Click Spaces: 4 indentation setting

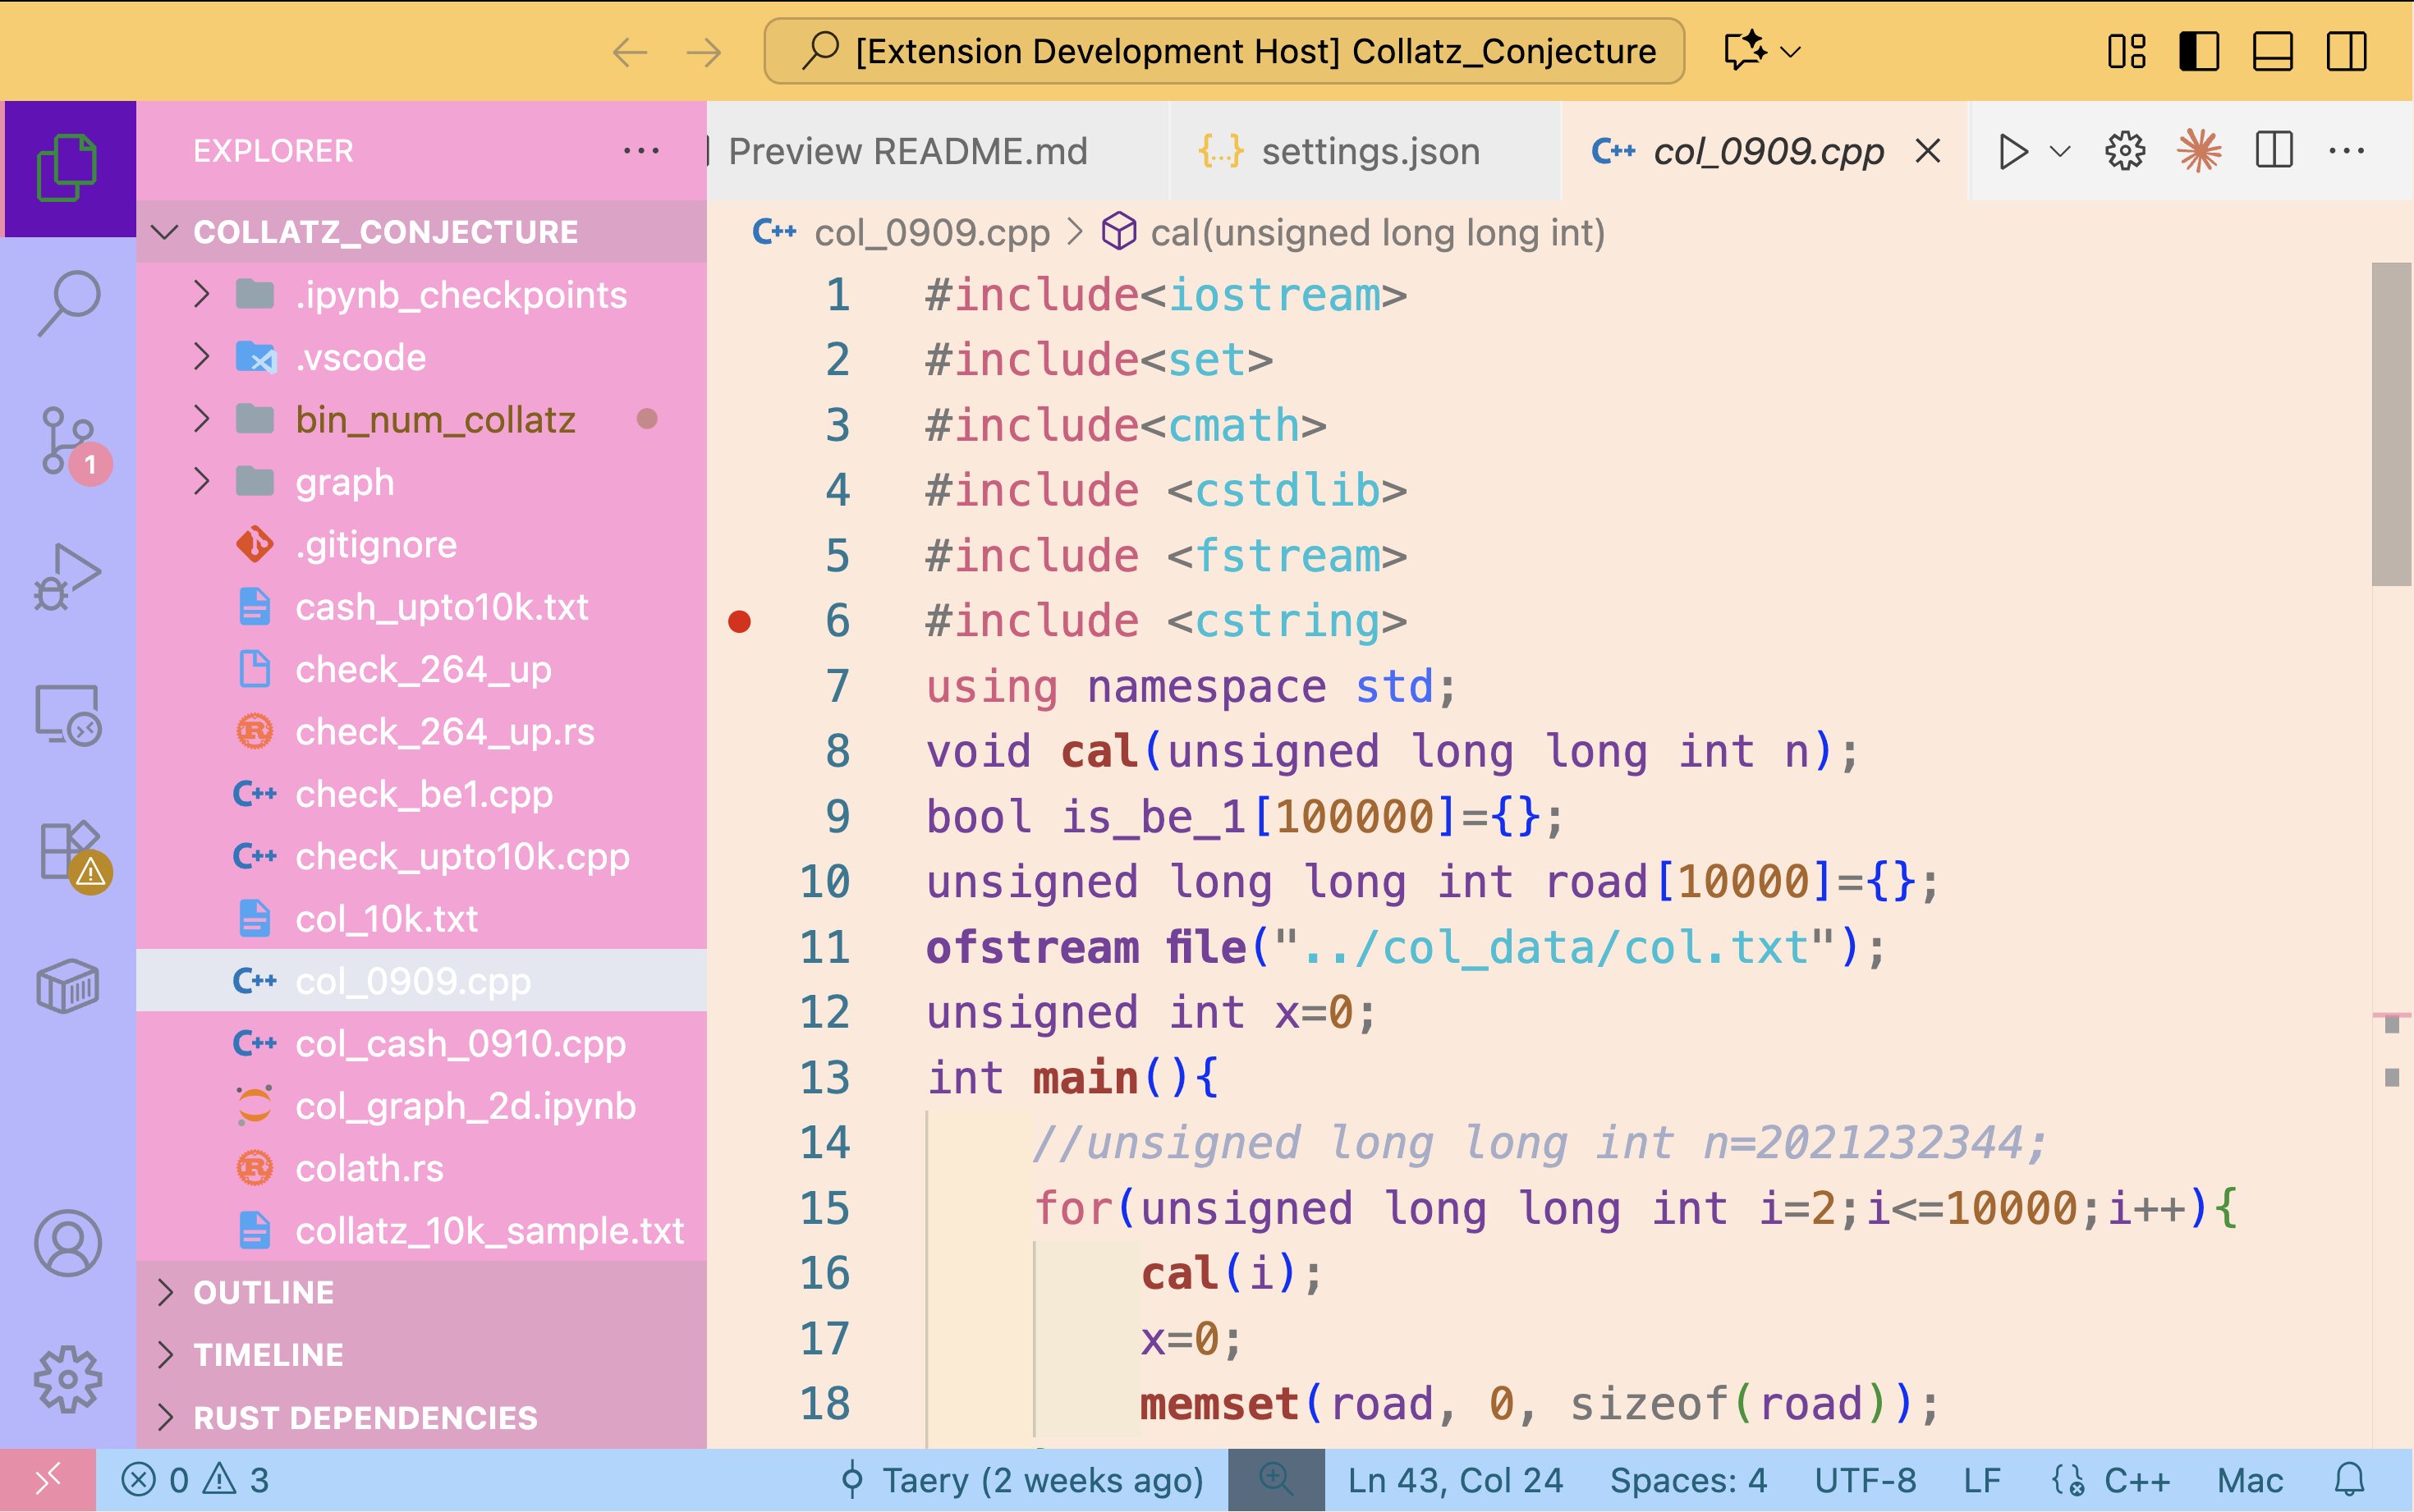[1688, 1480]
